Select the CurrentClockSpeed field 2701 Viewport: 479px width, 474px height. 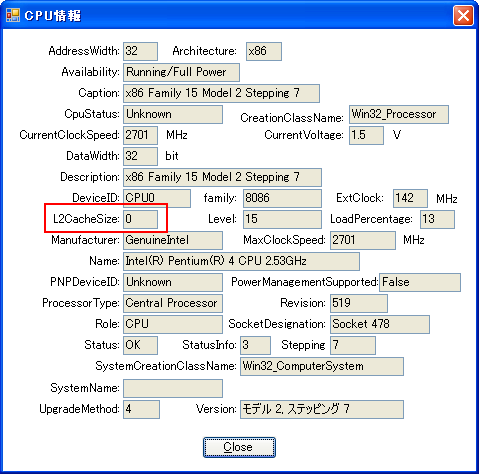[x=140, y=135]
